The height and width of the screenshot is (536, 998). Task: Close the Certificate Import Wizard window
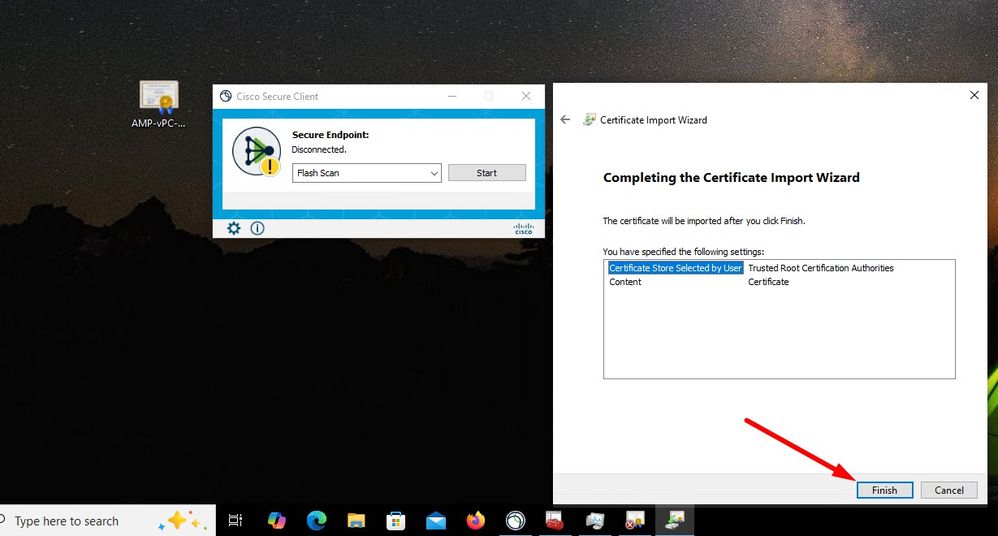pyautogui.click(x=974, y=95)
